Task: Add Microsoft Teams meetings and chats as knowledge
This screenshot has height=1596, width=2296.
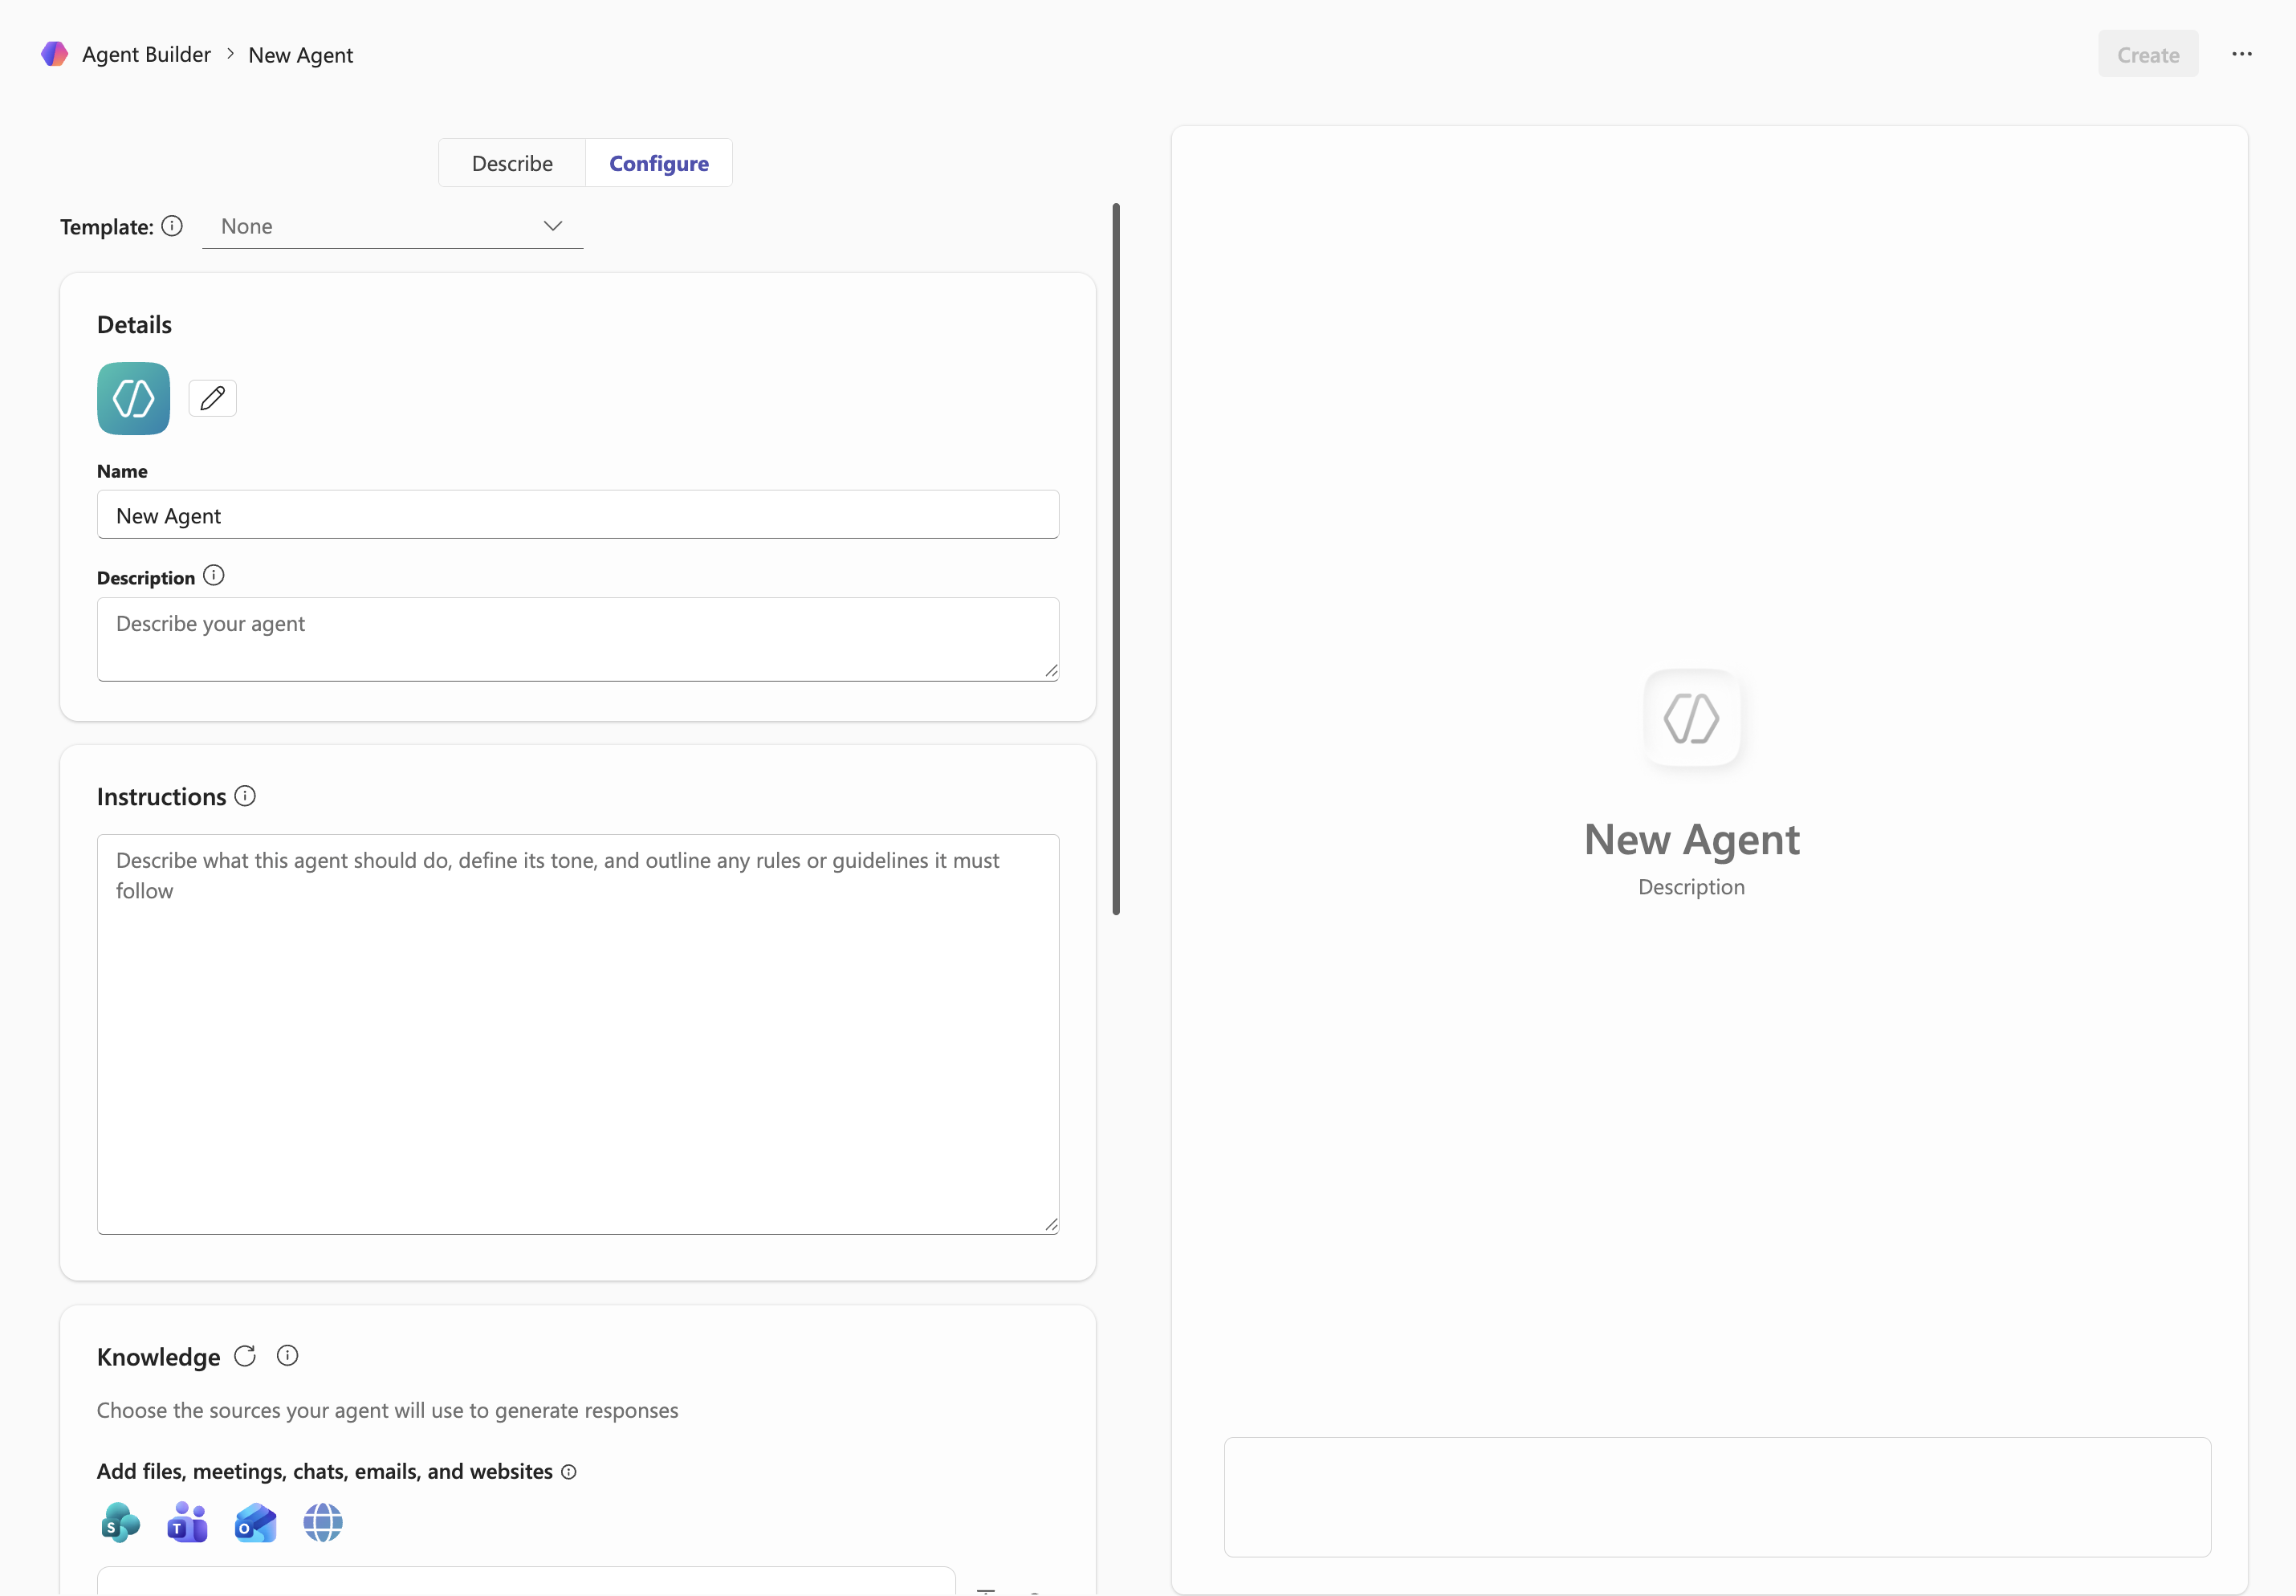Action: point(187,1523)
